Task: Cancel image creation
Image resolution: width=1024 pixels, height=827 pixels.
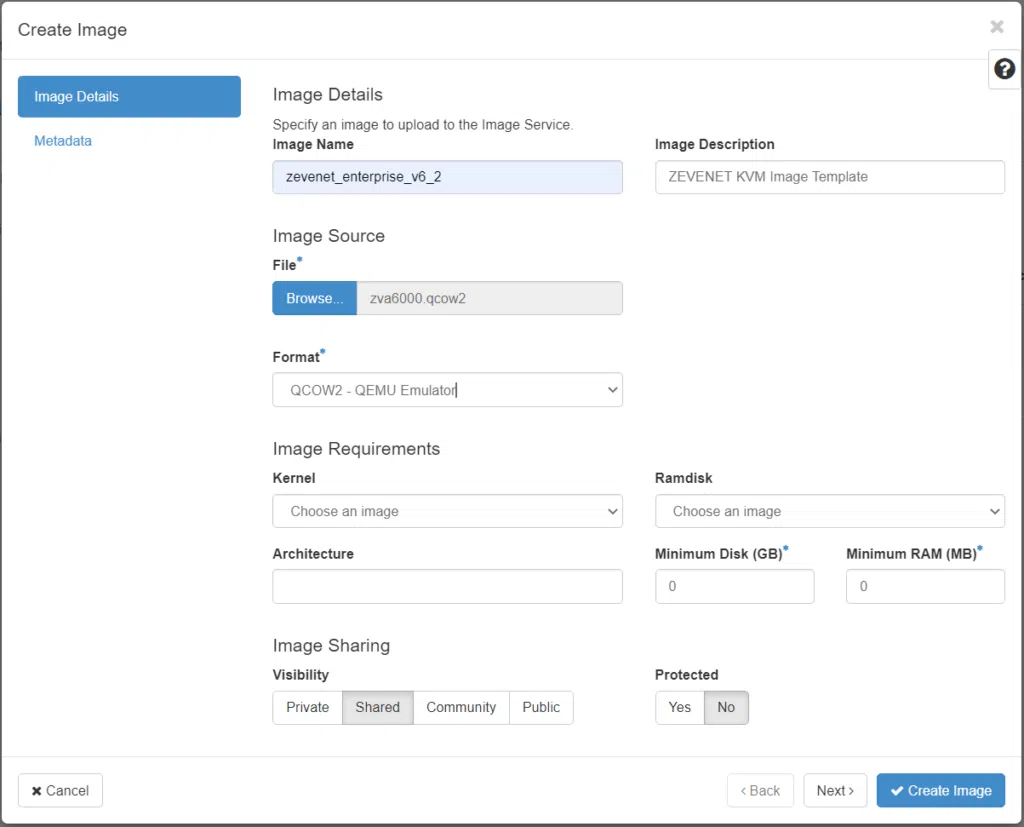Action: click(60, 790)
